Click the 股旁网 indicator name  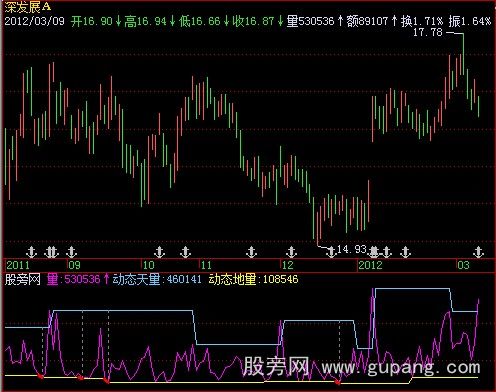(23, 279)
